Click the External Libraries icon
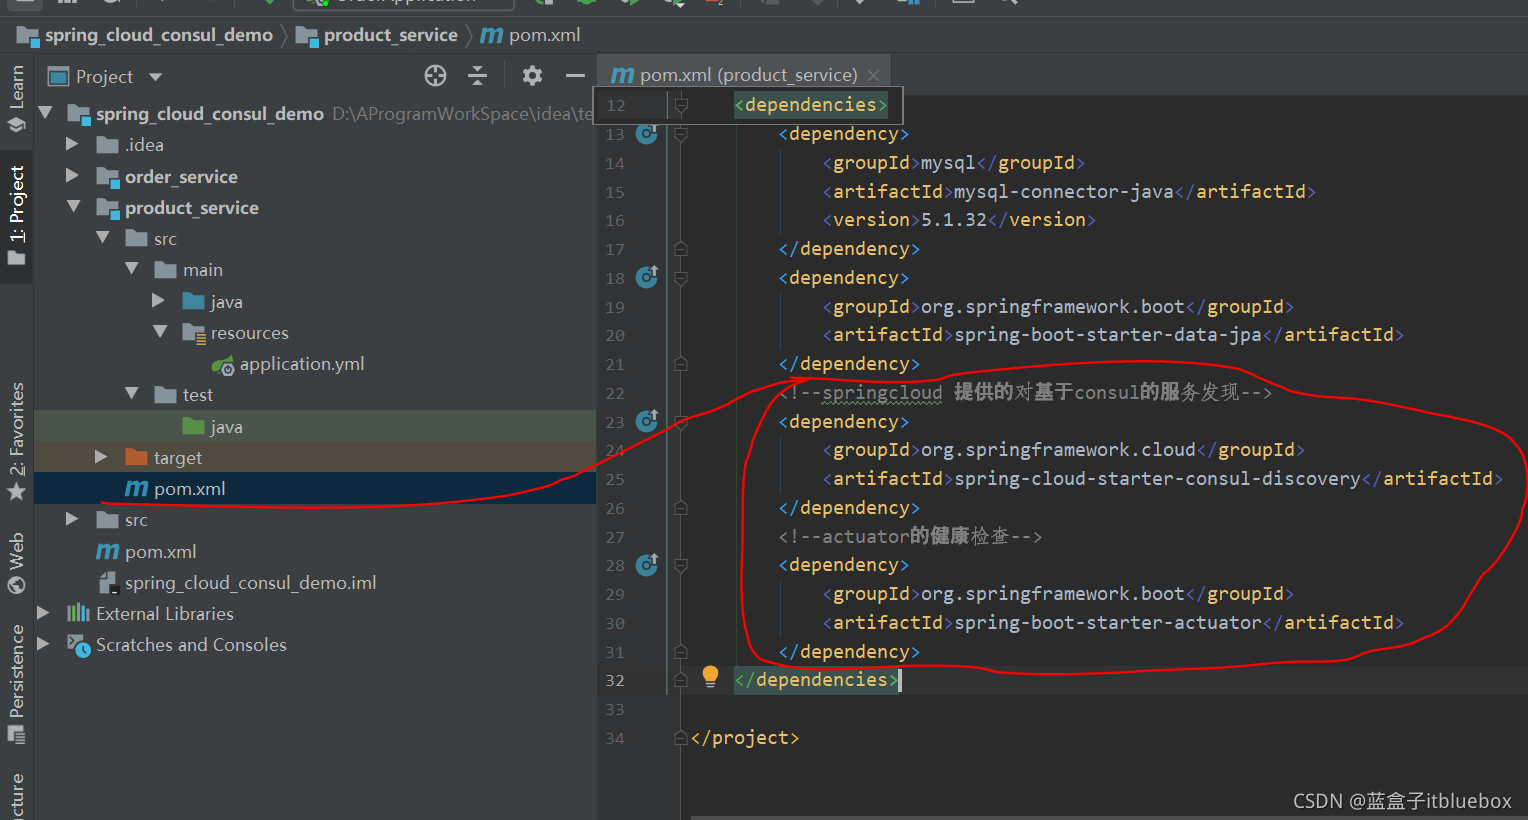This screenshot has width=1528, height=820. point(78,613)
